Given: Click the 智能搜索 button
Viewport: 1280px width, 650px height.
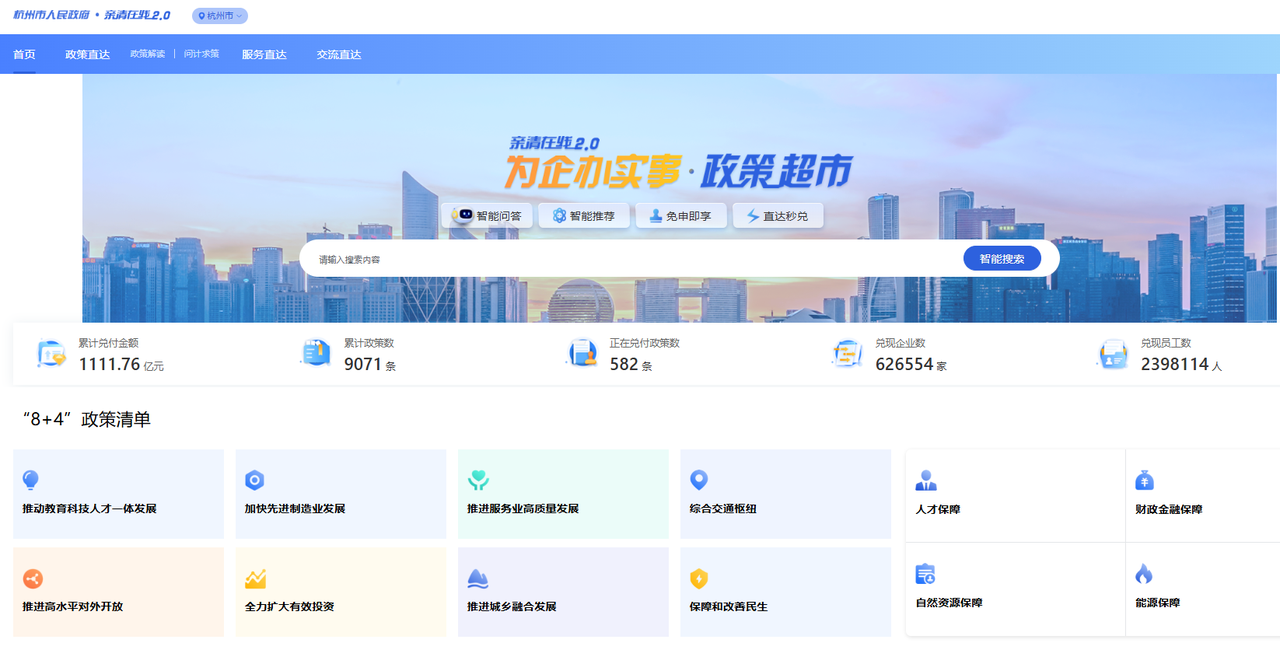Looking at the screenshot, I should click(x=1002, y=258).
